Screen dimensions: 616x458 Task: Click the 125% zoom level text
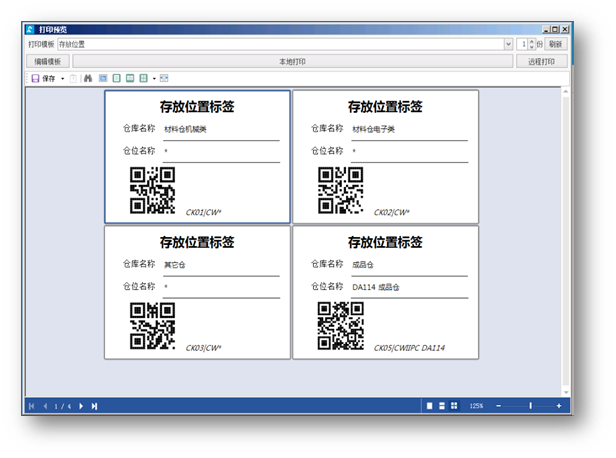(x=476, y=406)
